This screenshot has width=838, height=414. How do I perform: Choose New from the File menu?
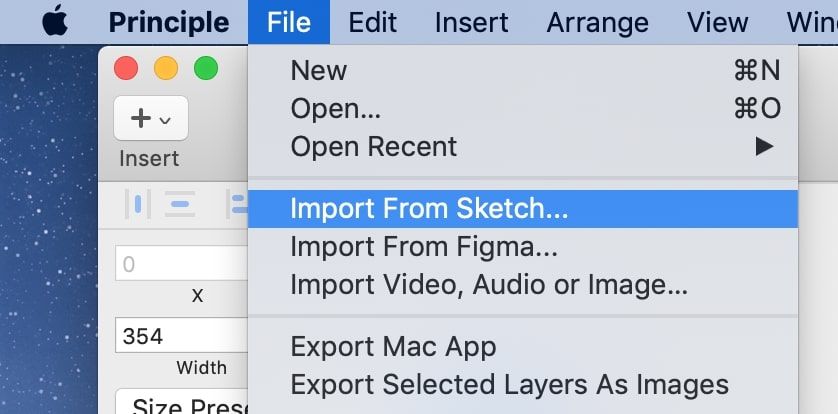click(318, 71)
